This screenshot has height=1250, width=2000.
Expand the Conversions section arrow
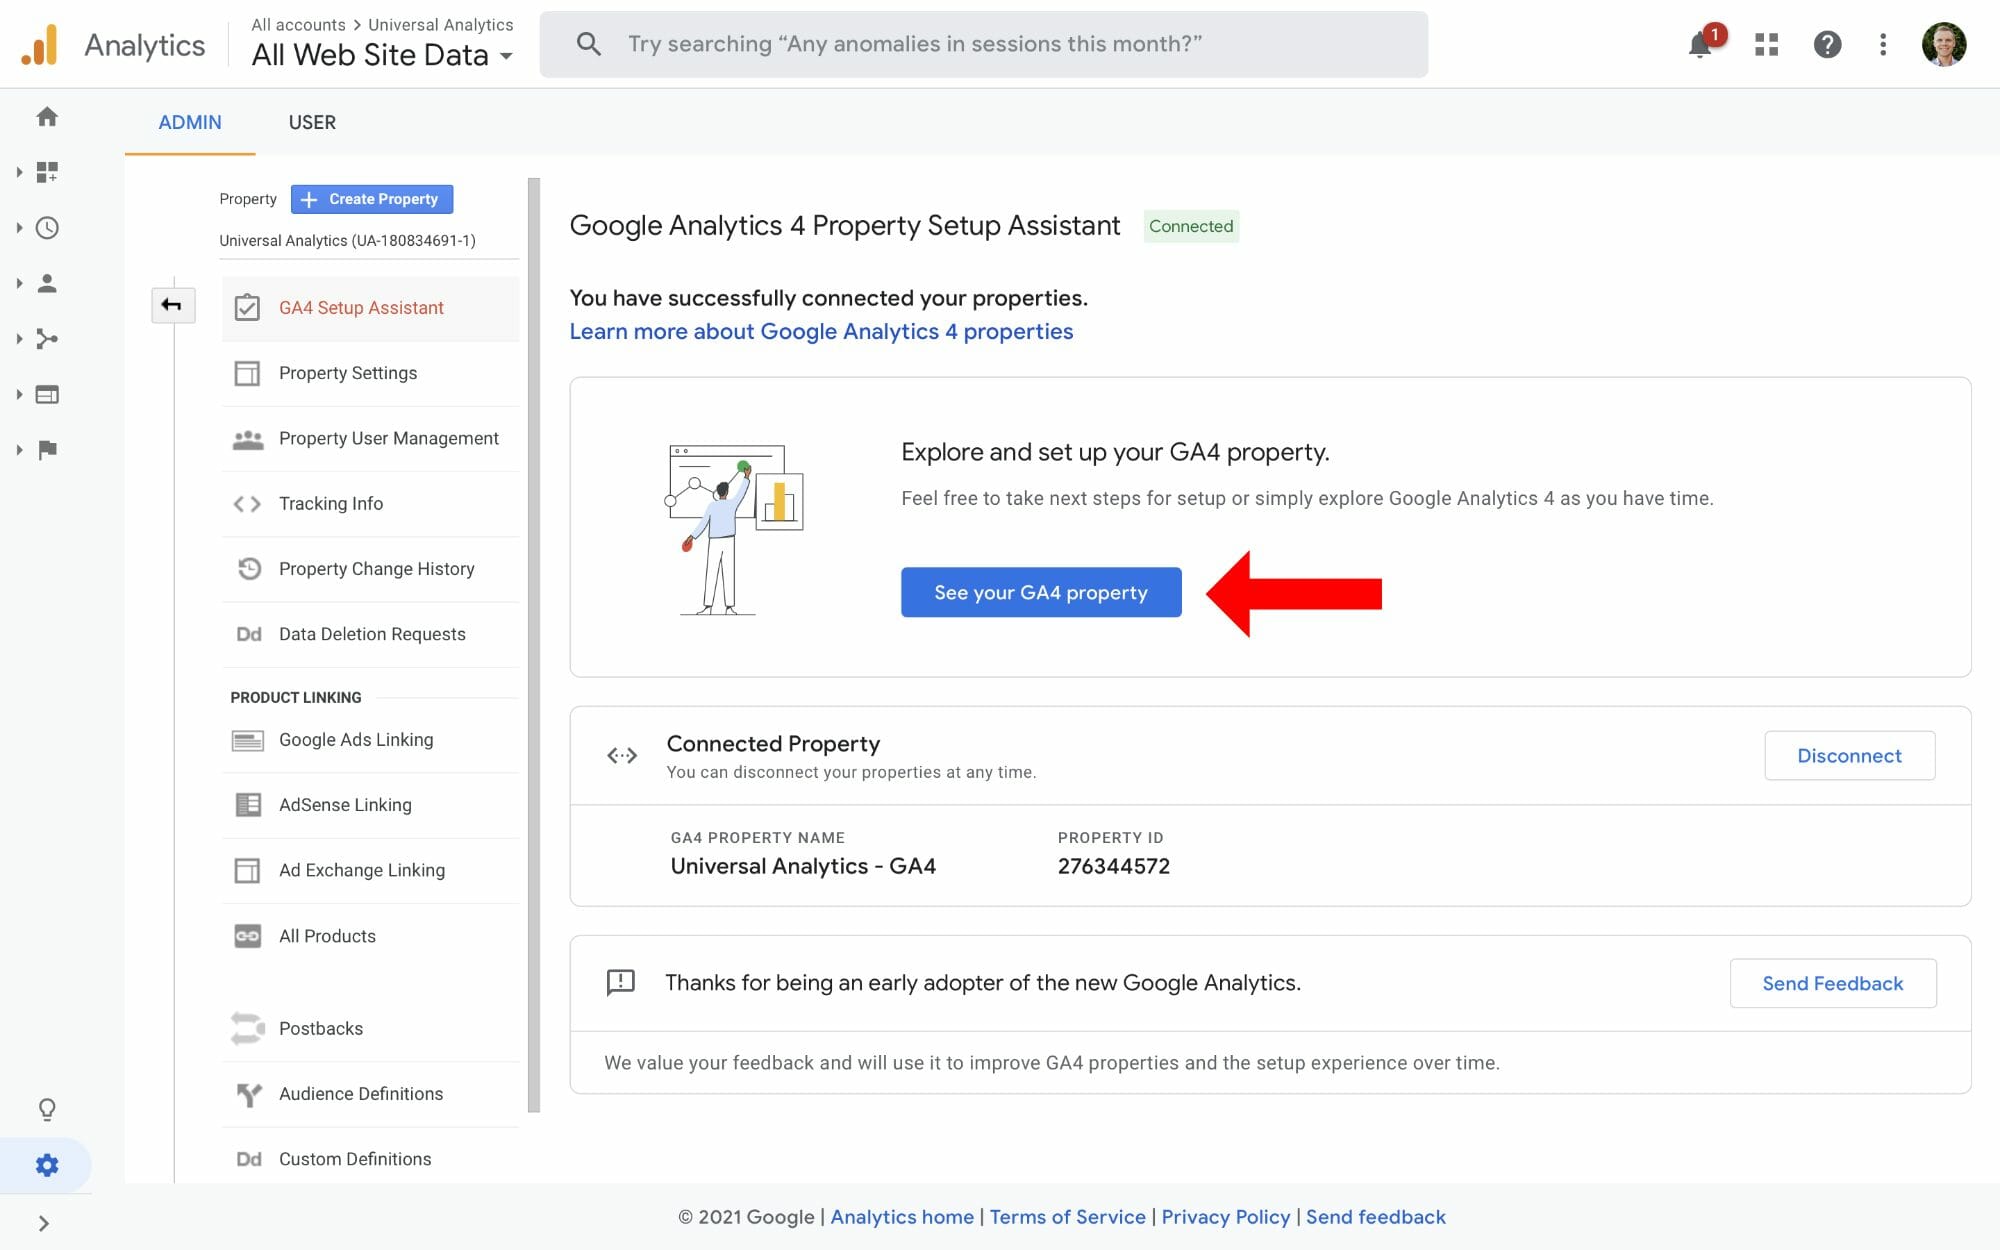coord(19,450)
